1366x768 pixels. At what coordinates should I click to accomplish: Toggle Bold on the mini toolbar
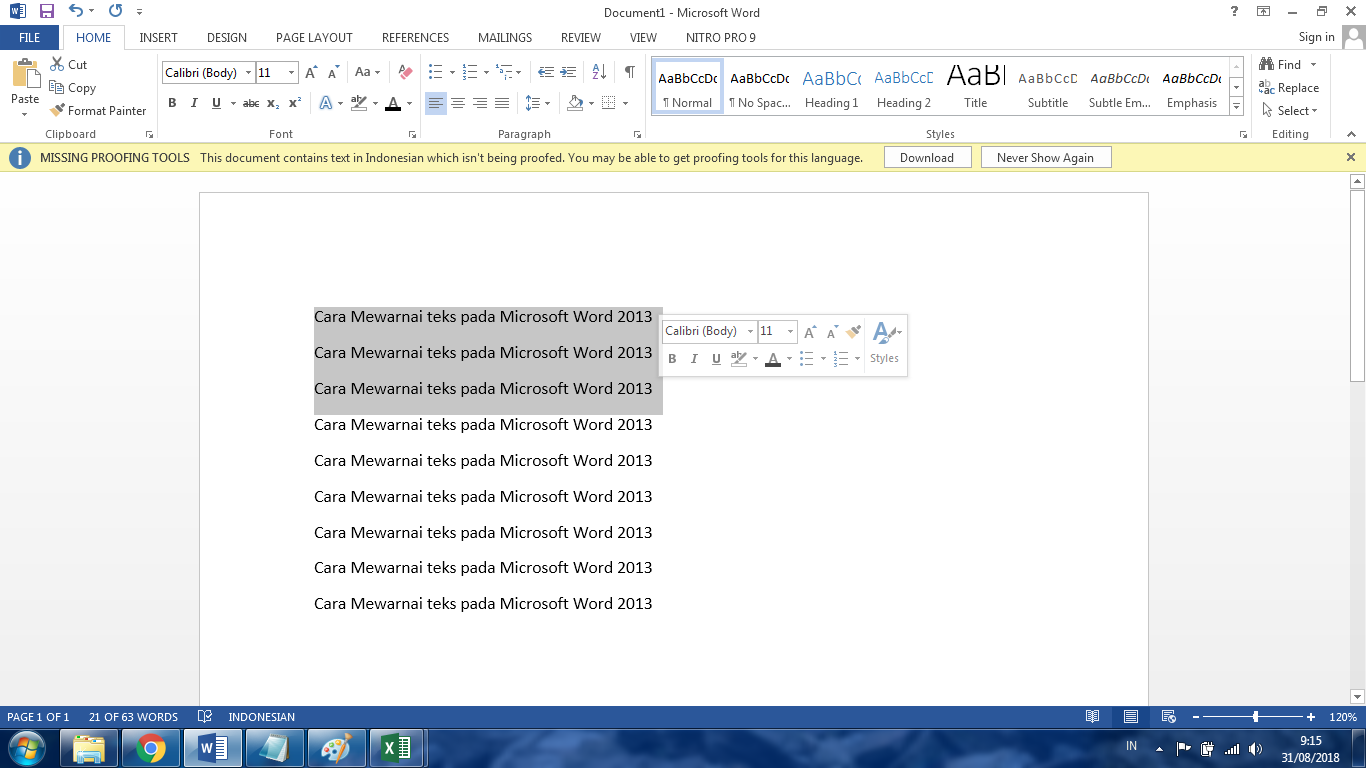672,359
